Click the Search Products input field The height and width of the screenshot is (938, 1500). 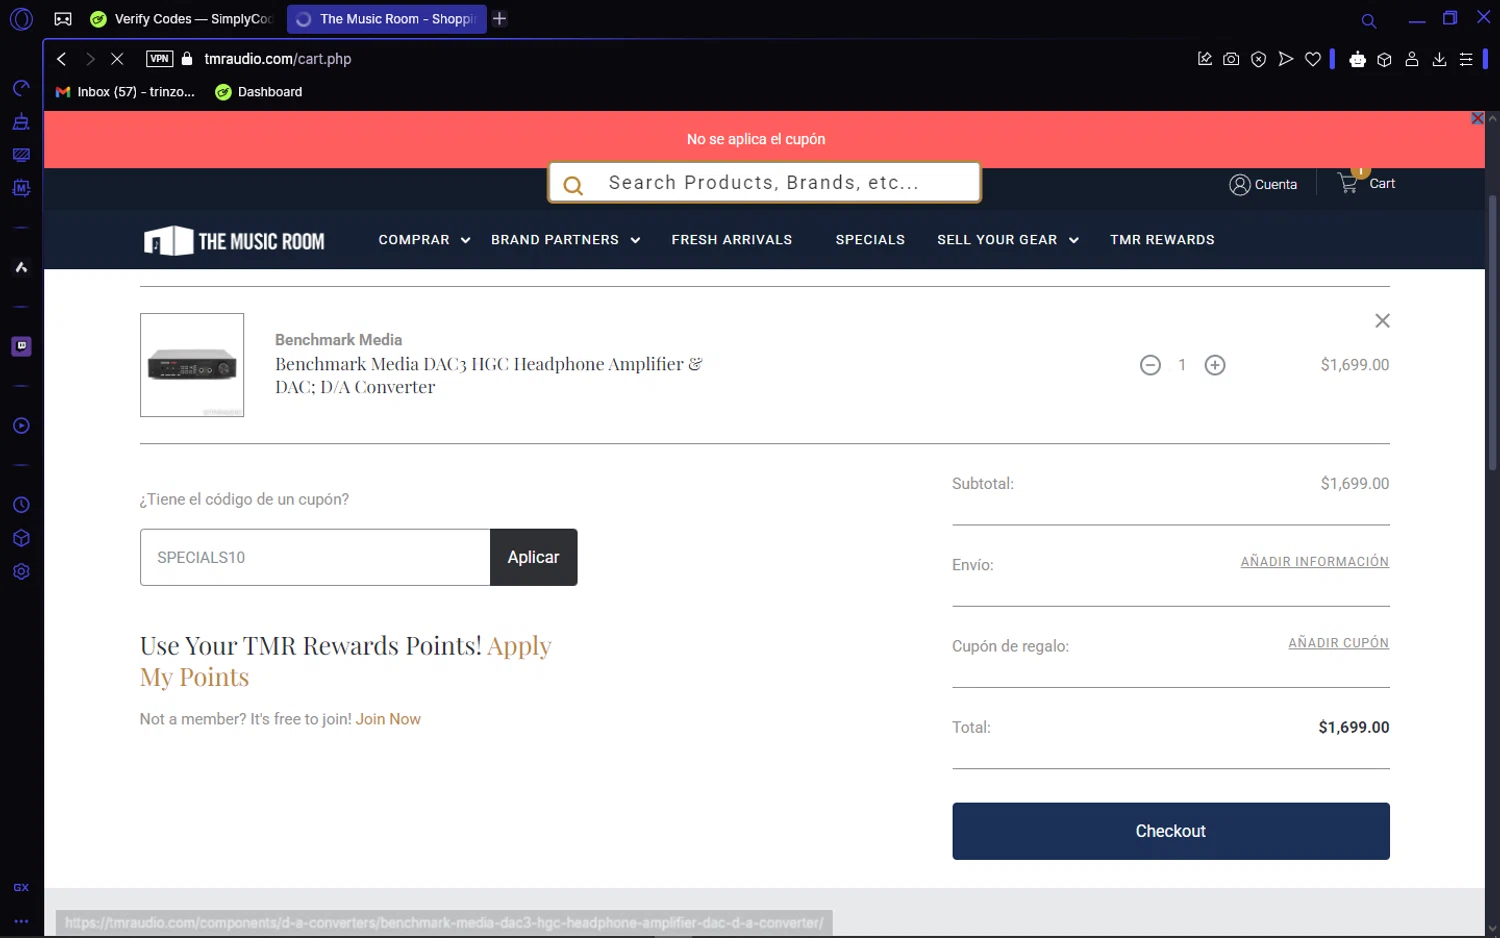click(764, 183)
